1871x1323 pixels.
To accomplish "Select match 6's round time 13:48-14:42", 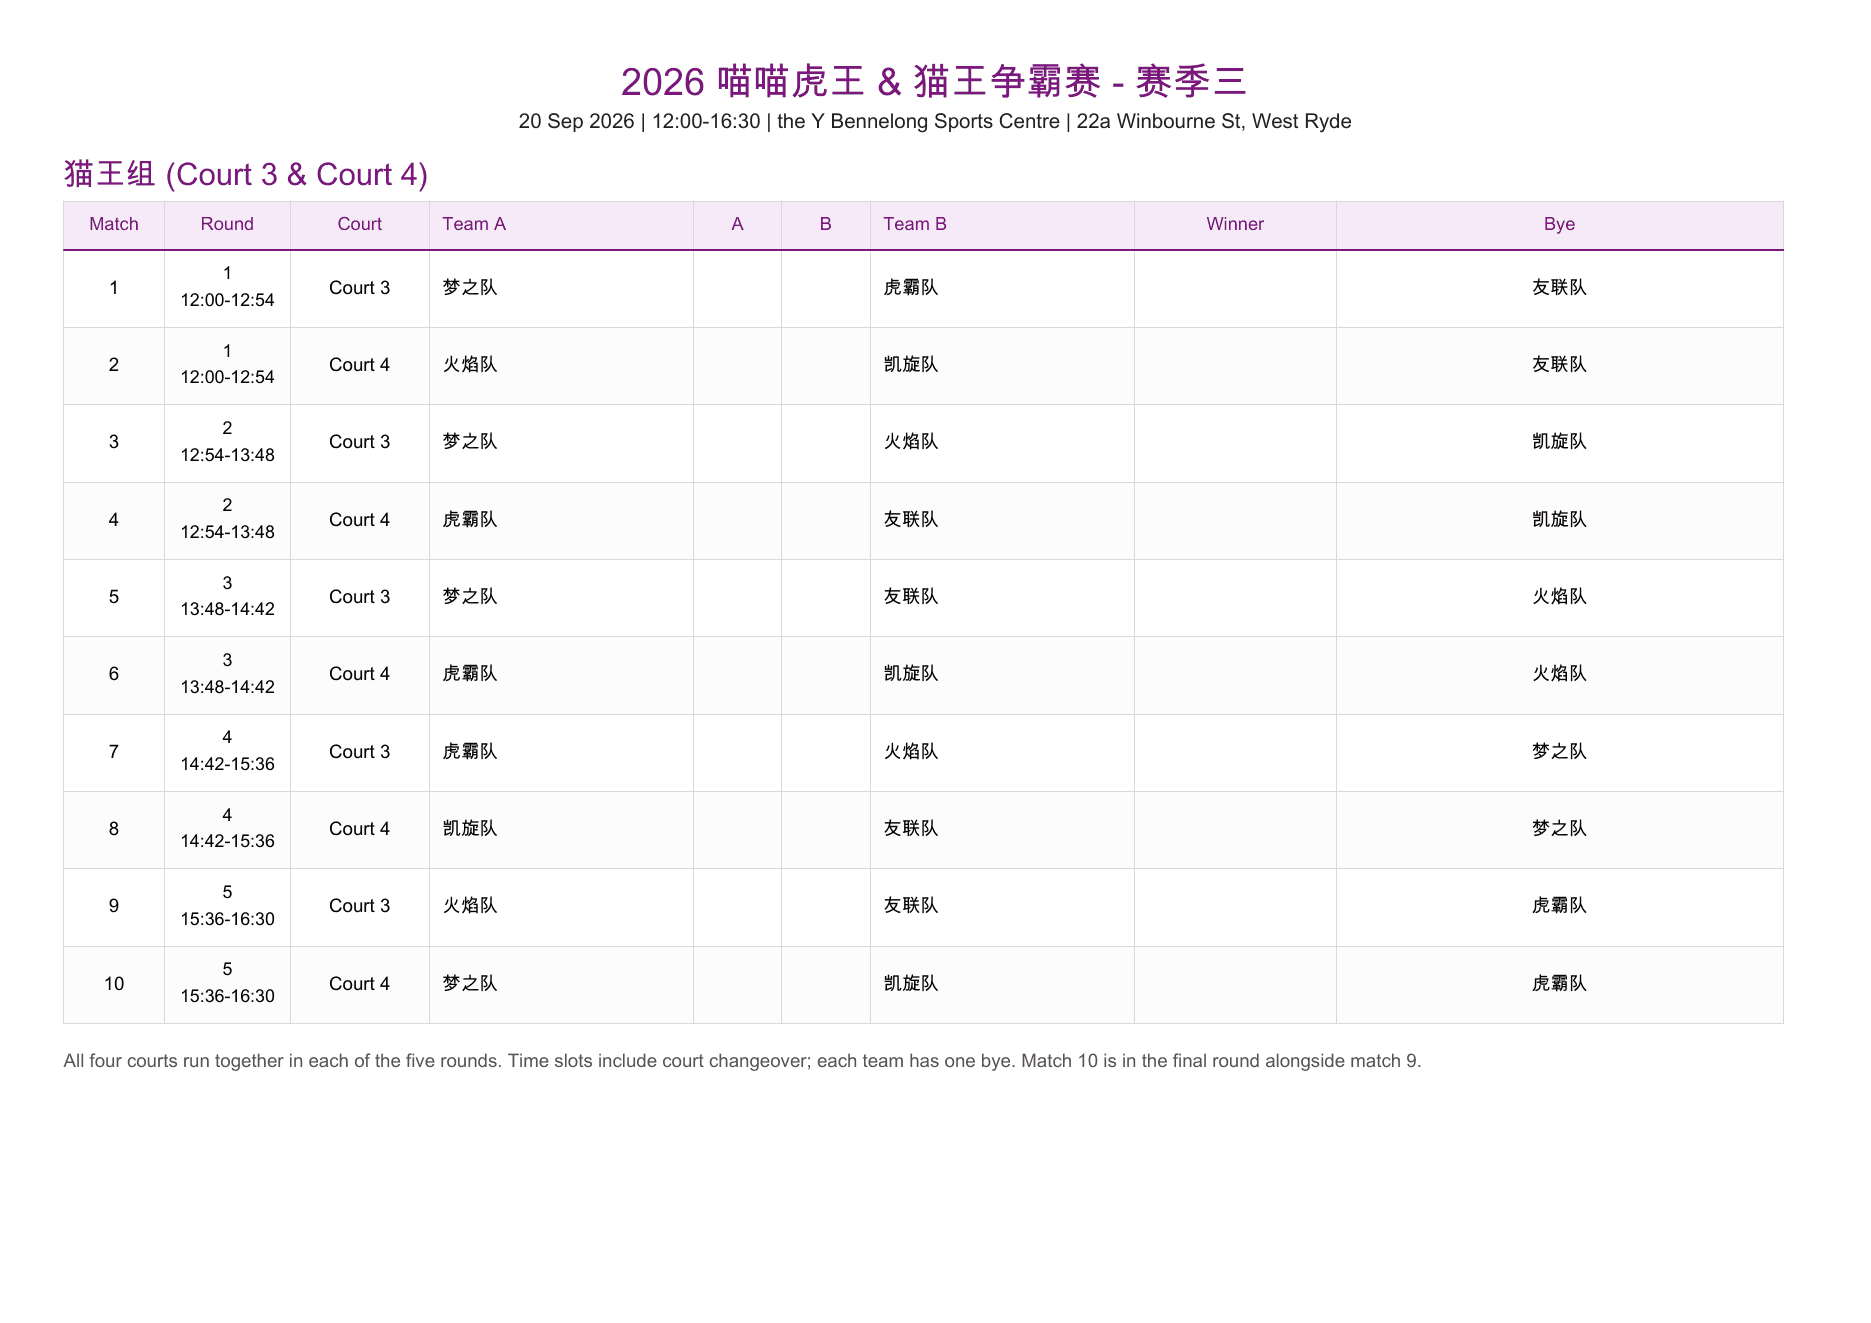I will (227, 687).
